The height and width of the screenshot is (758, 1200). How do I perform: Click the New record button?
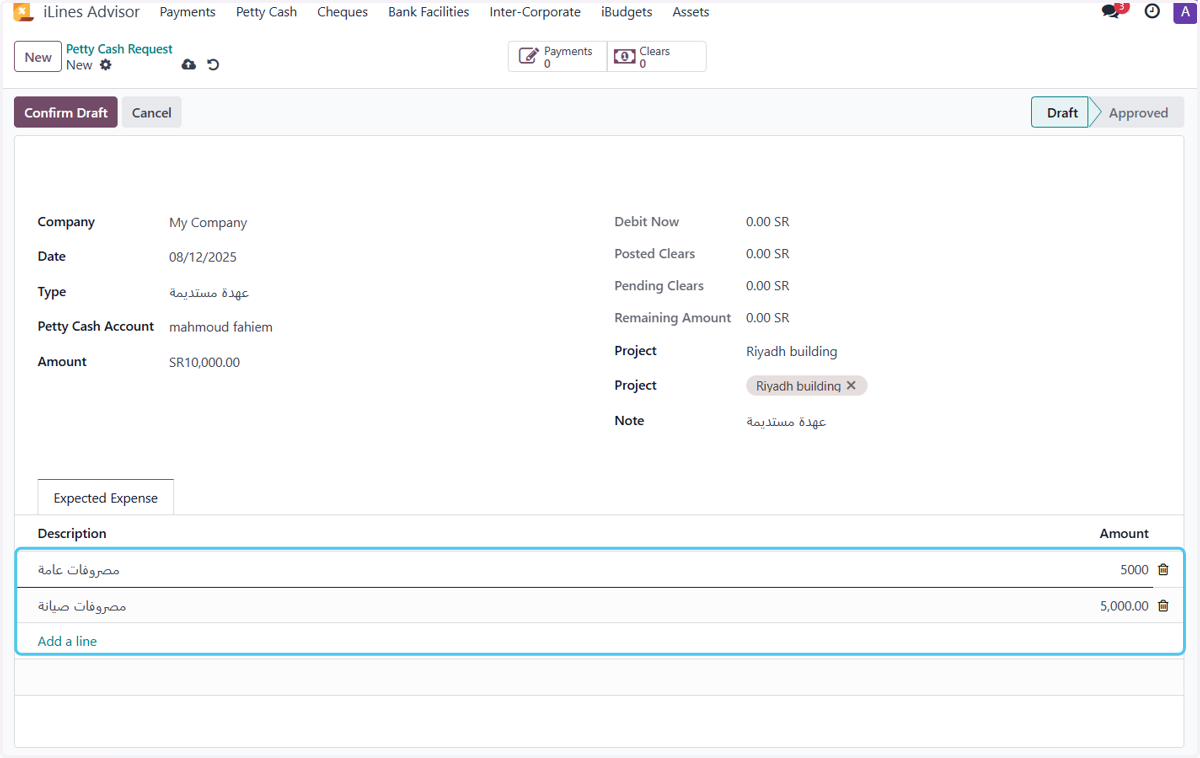pyautogui.click(x=38, y=57)
